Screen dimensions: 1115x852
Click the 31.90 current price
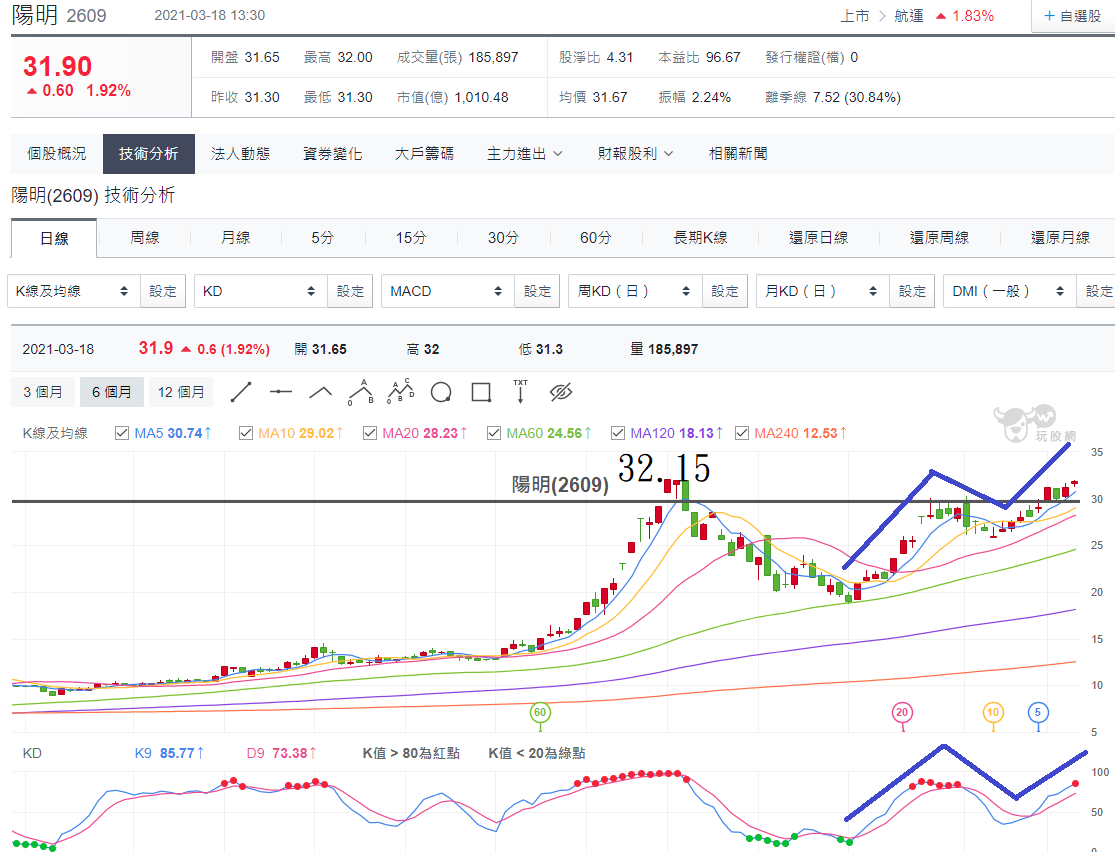pyautogui.click(x=58, y=66)
